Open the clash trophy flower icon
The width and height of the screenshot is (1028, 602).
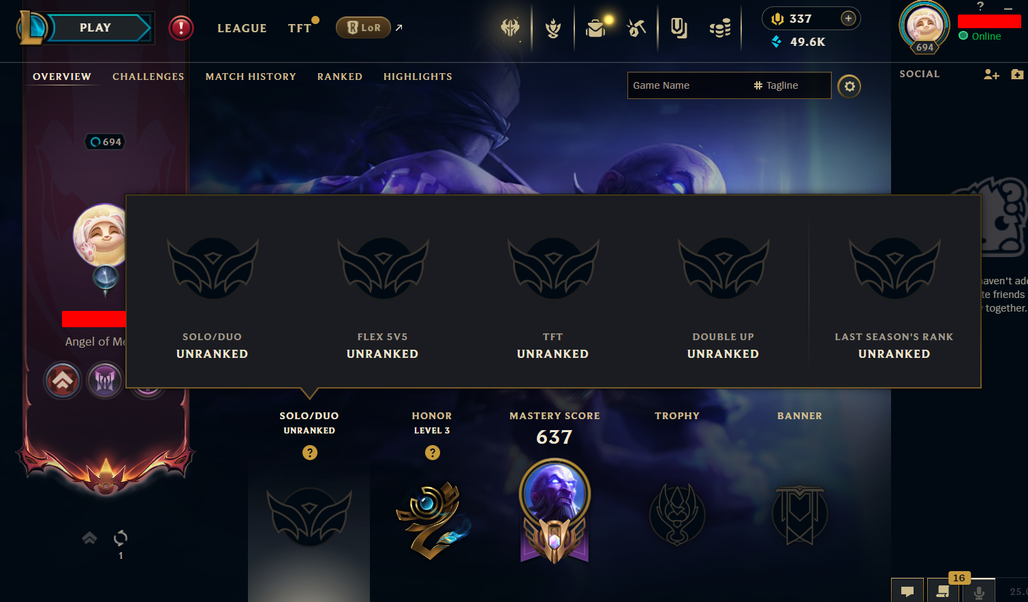coord(553,28)
